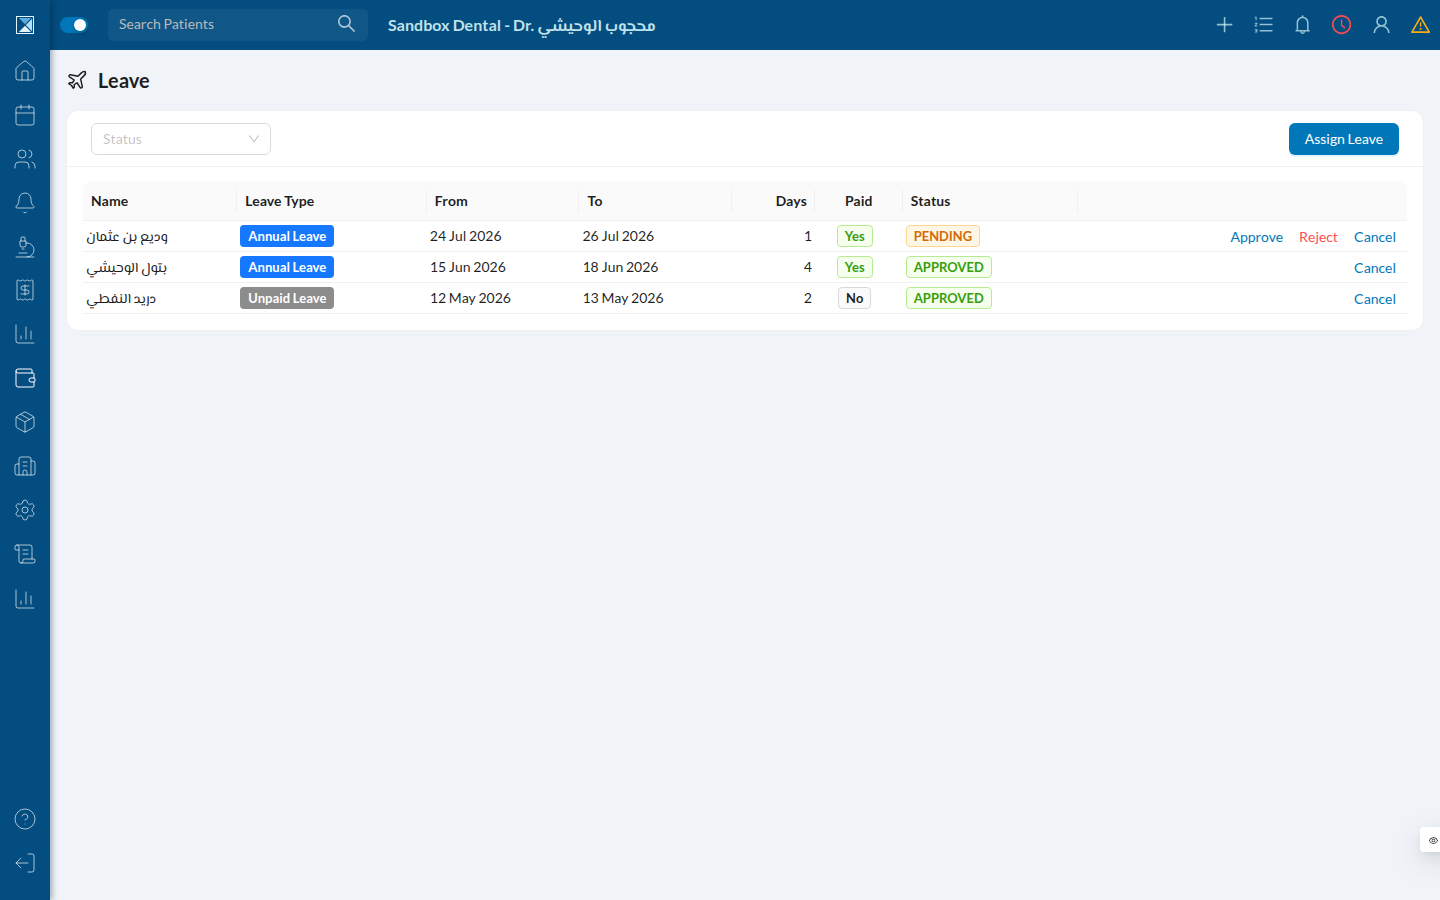Open the patients people icon in sidebar
Screen dimensions: 1440x900
(x=25, y=159)
